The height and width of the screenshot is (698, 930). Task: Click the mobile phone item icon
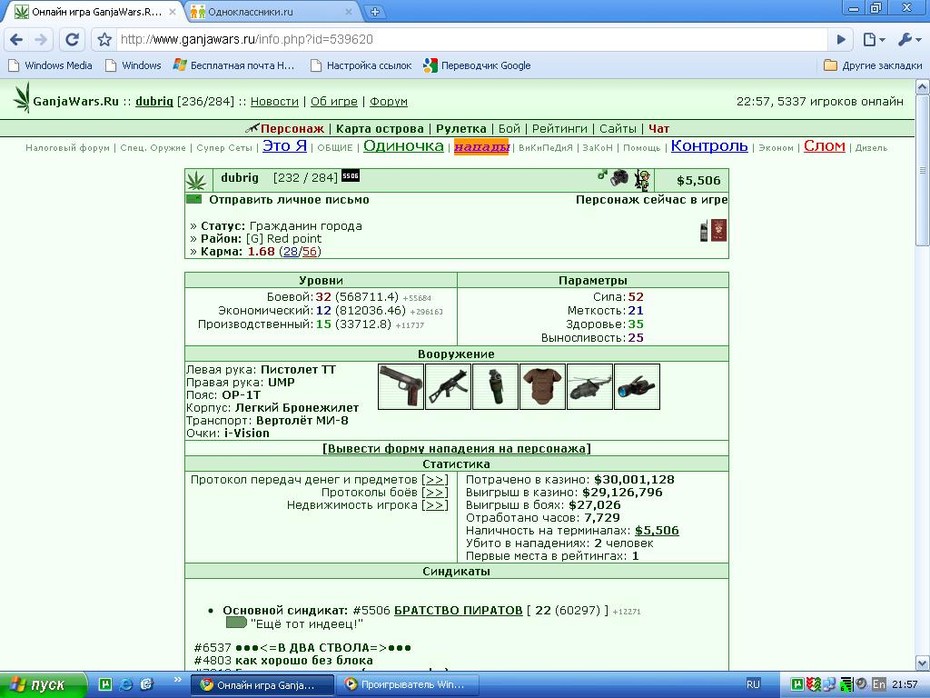click(704, 231)
